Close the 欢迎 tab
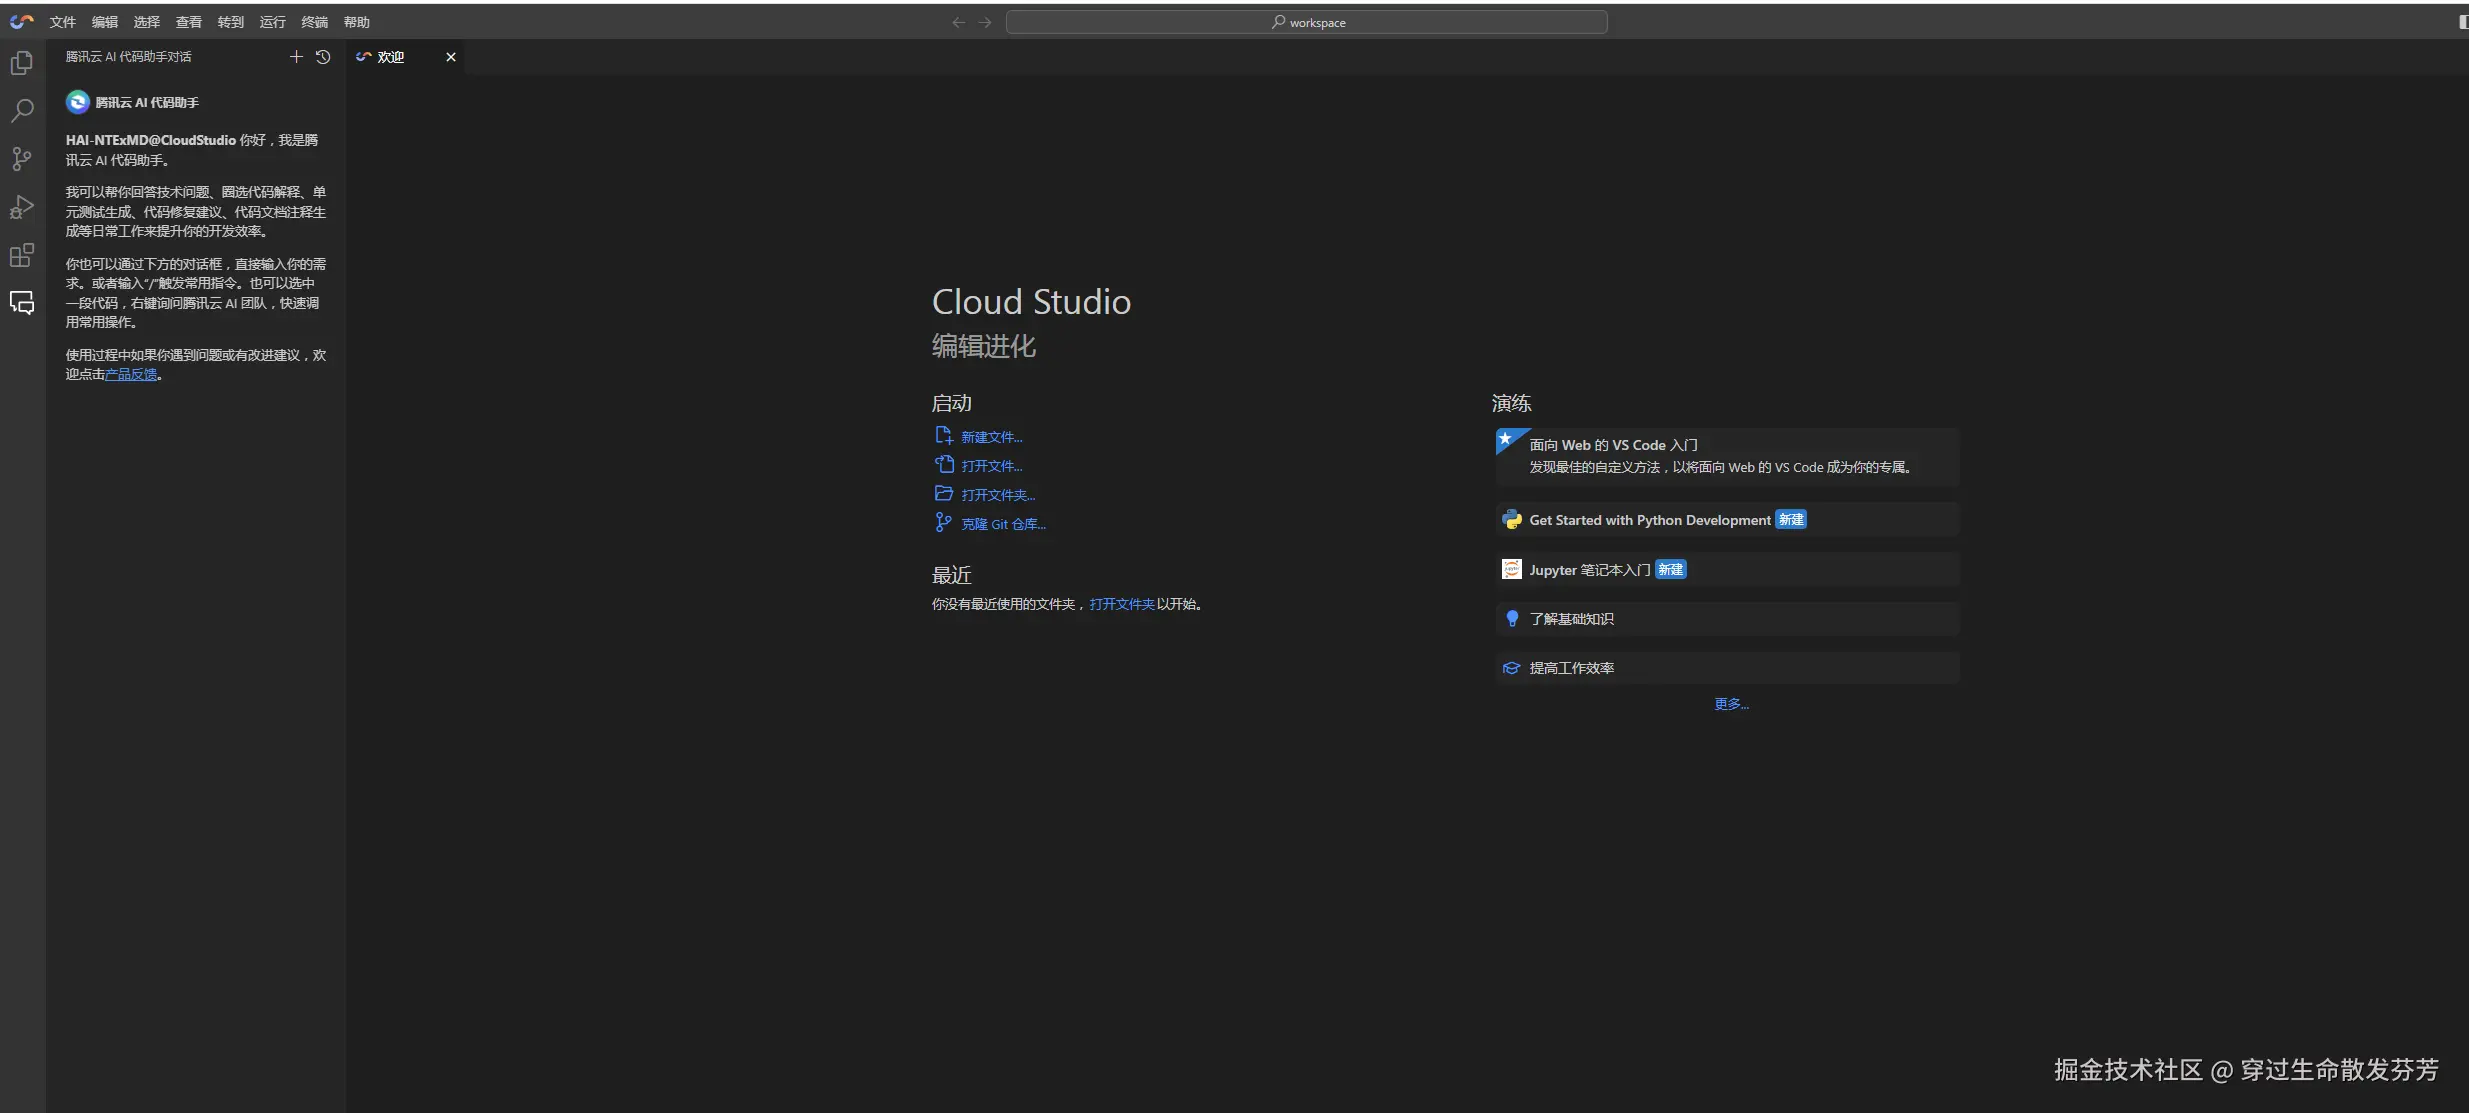Image resolution: width=2469 pixels, height=1113 pixels. tap(451, 57)
